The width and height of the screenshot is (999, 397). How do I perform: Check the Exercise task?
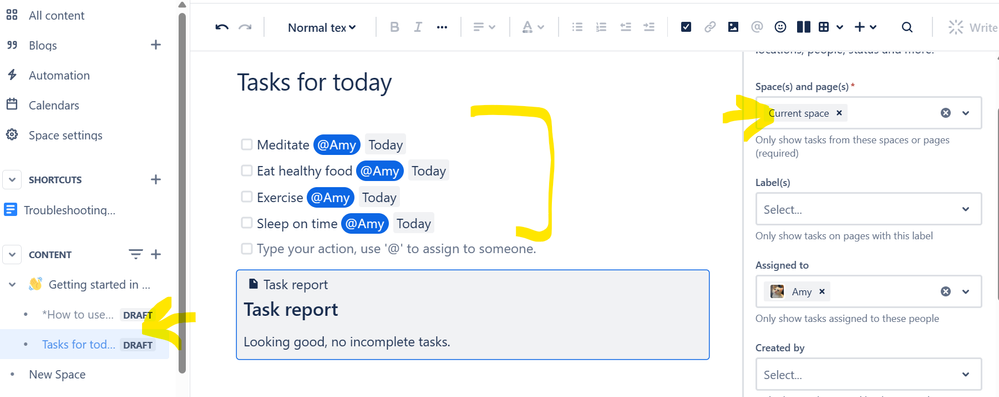247,197
